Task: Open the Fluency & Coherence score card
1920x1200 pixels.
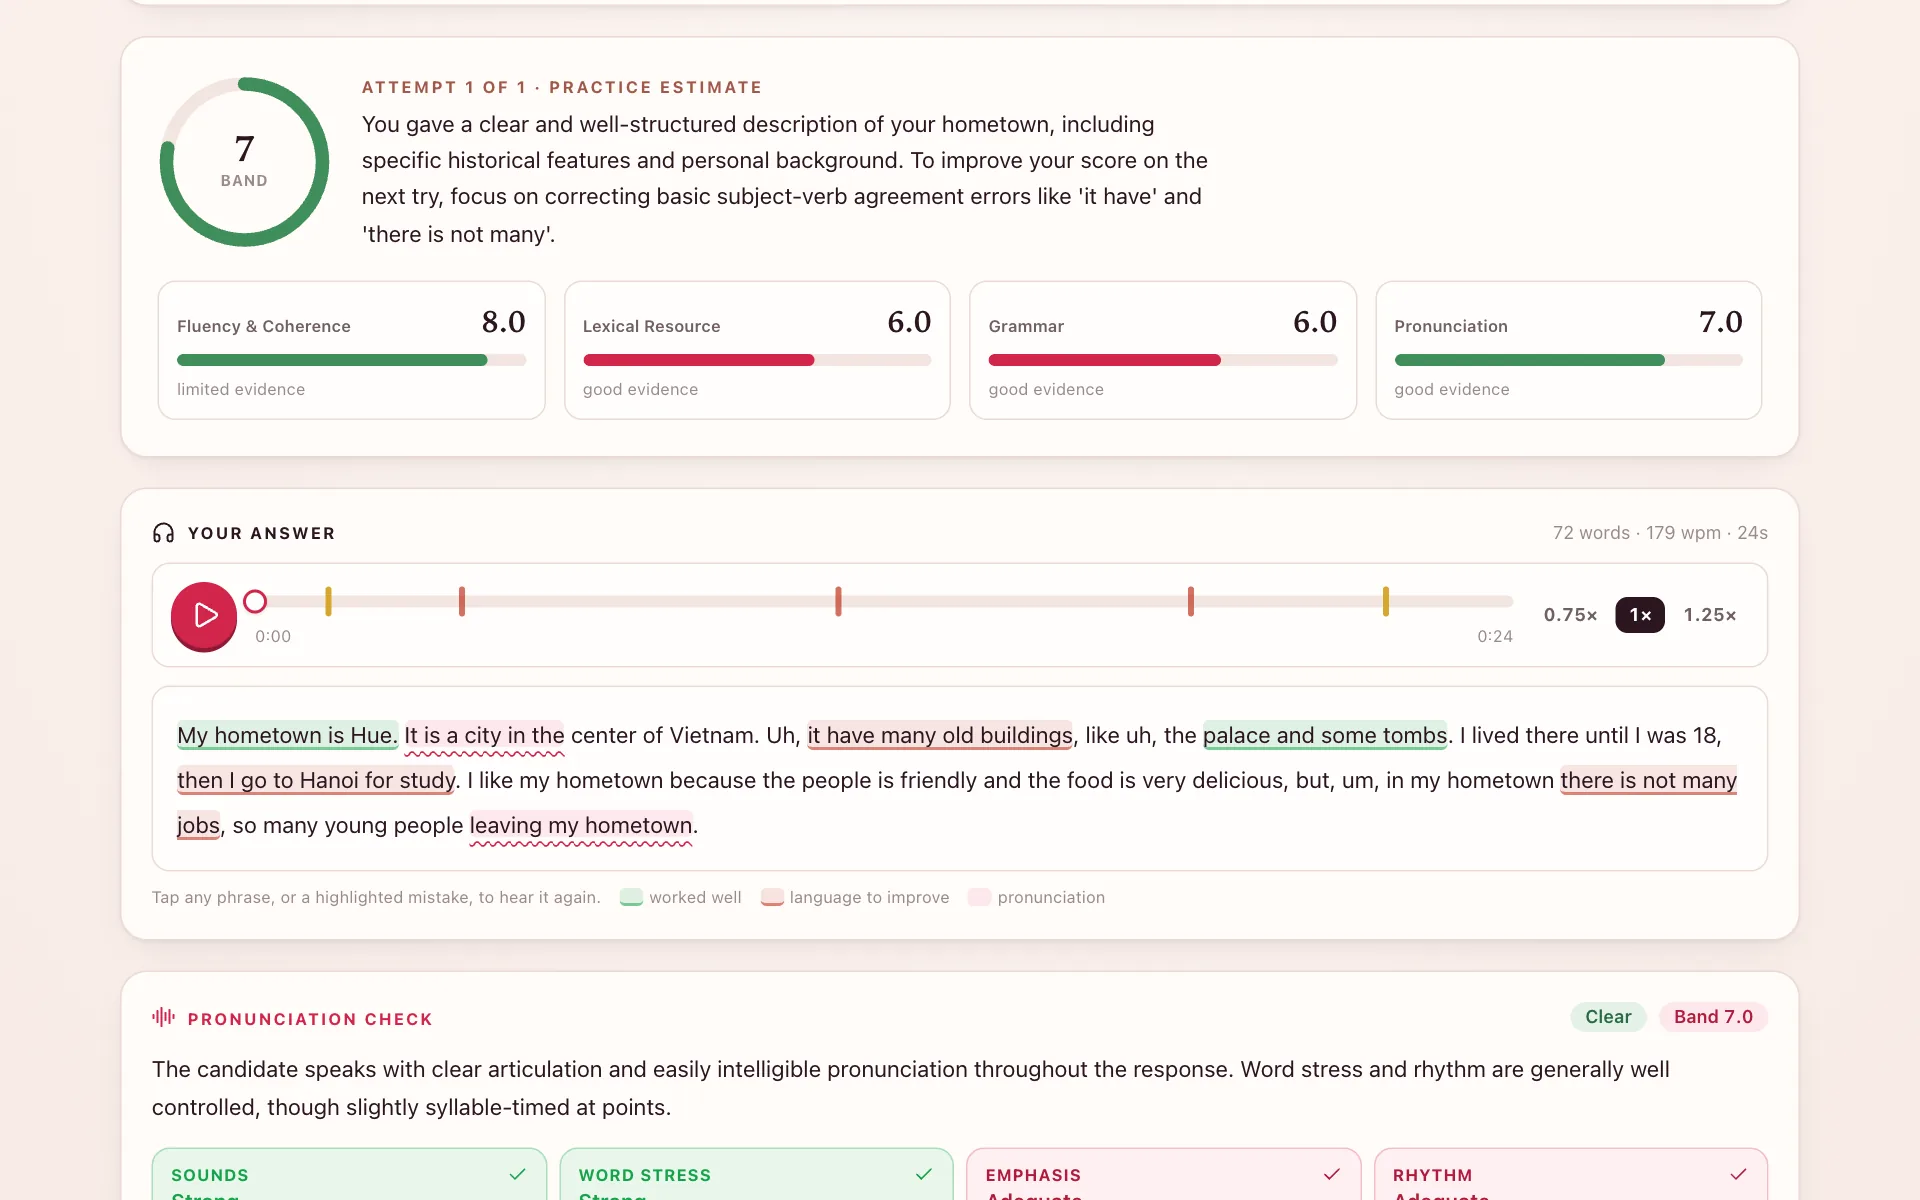Action: pyautogui.click(x=352, y=350)
